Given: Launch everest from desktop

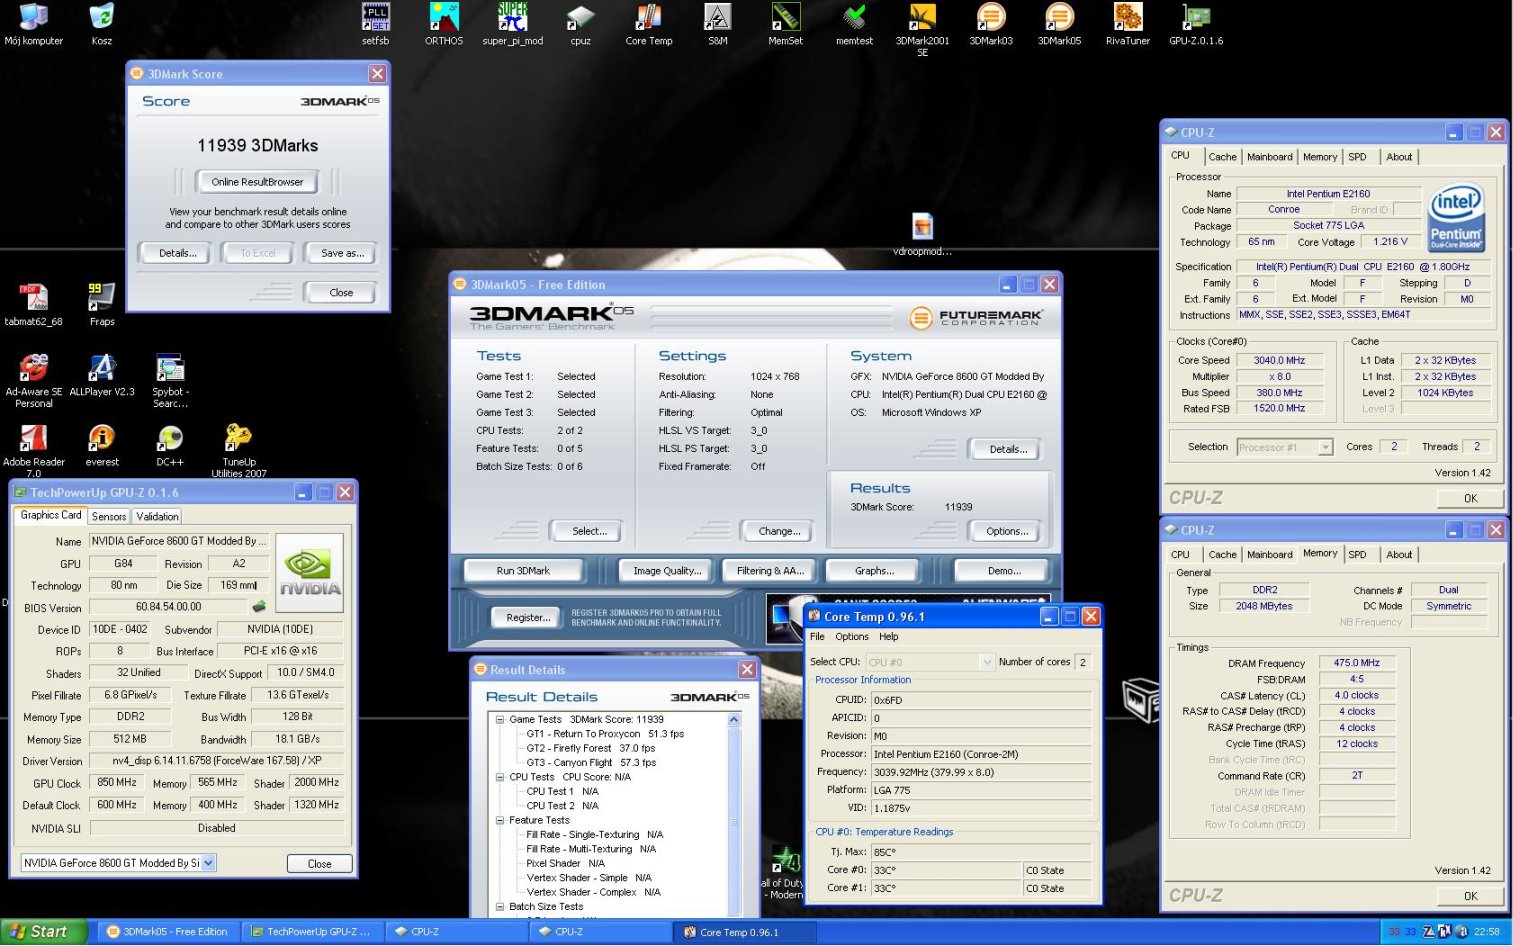Looking at the screenshot, I should 102,445.
